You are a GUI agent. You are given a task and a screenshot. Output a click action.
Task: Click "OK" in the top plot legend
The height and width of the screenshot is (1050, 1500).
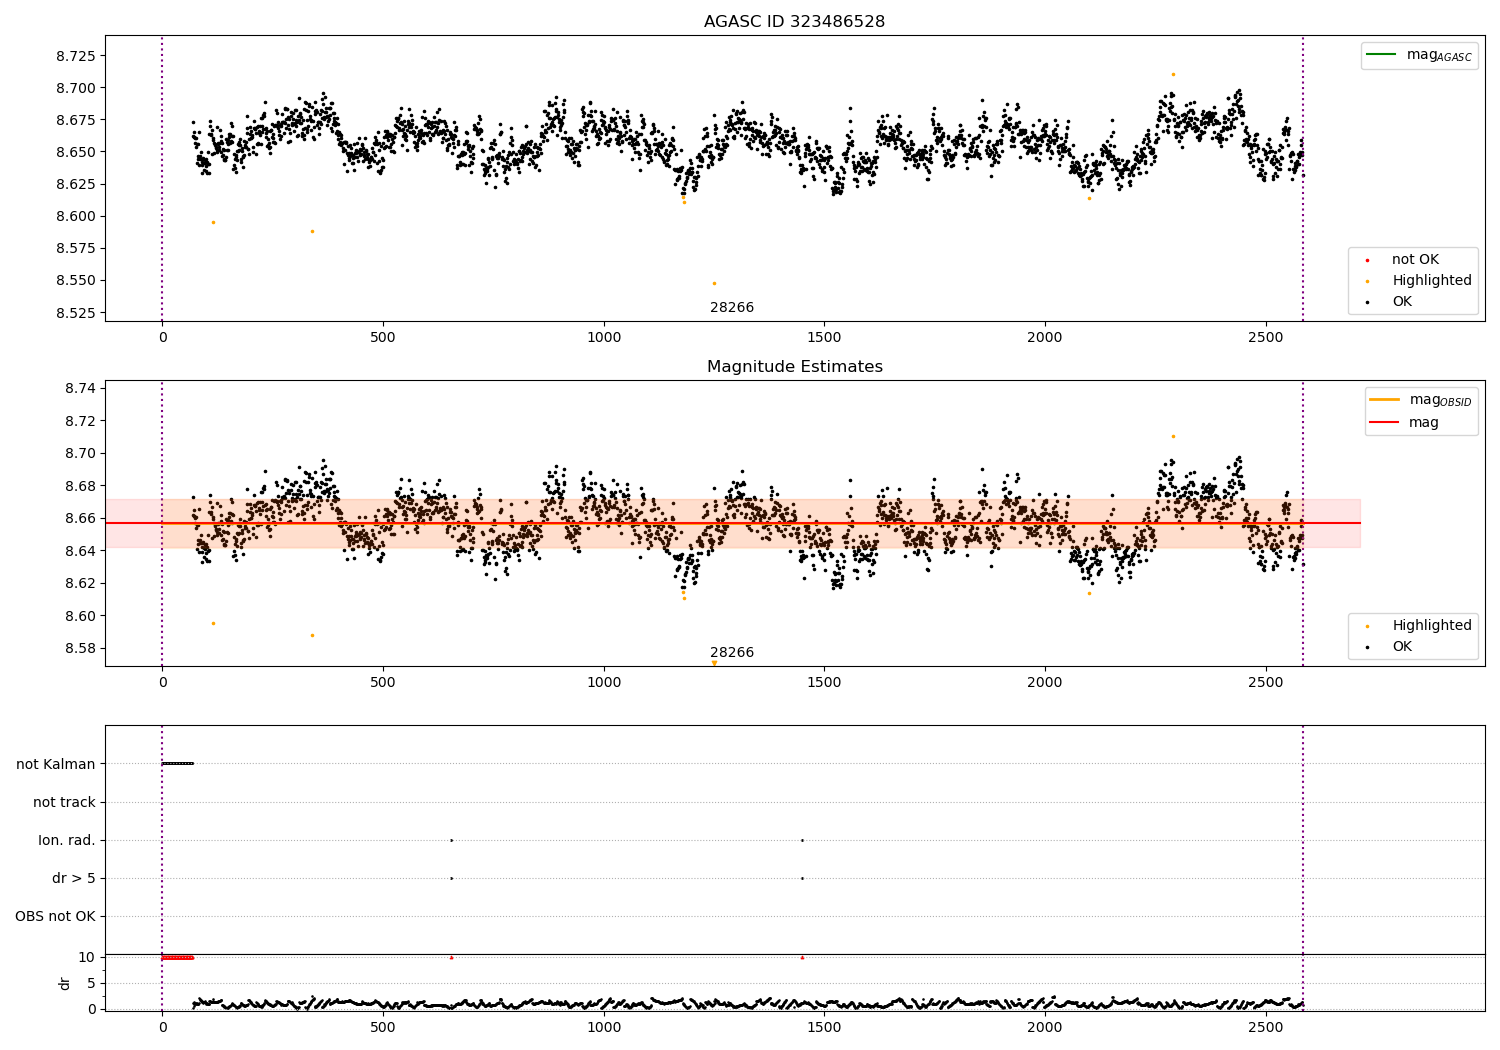click(1402, 301)
